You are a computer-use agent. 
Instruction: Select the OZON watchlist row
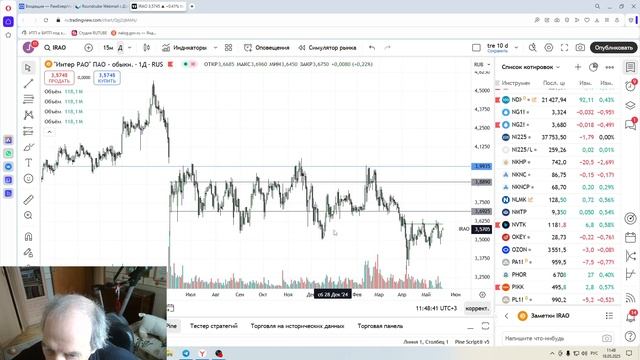pyautogui.click(x=558, y=249)
